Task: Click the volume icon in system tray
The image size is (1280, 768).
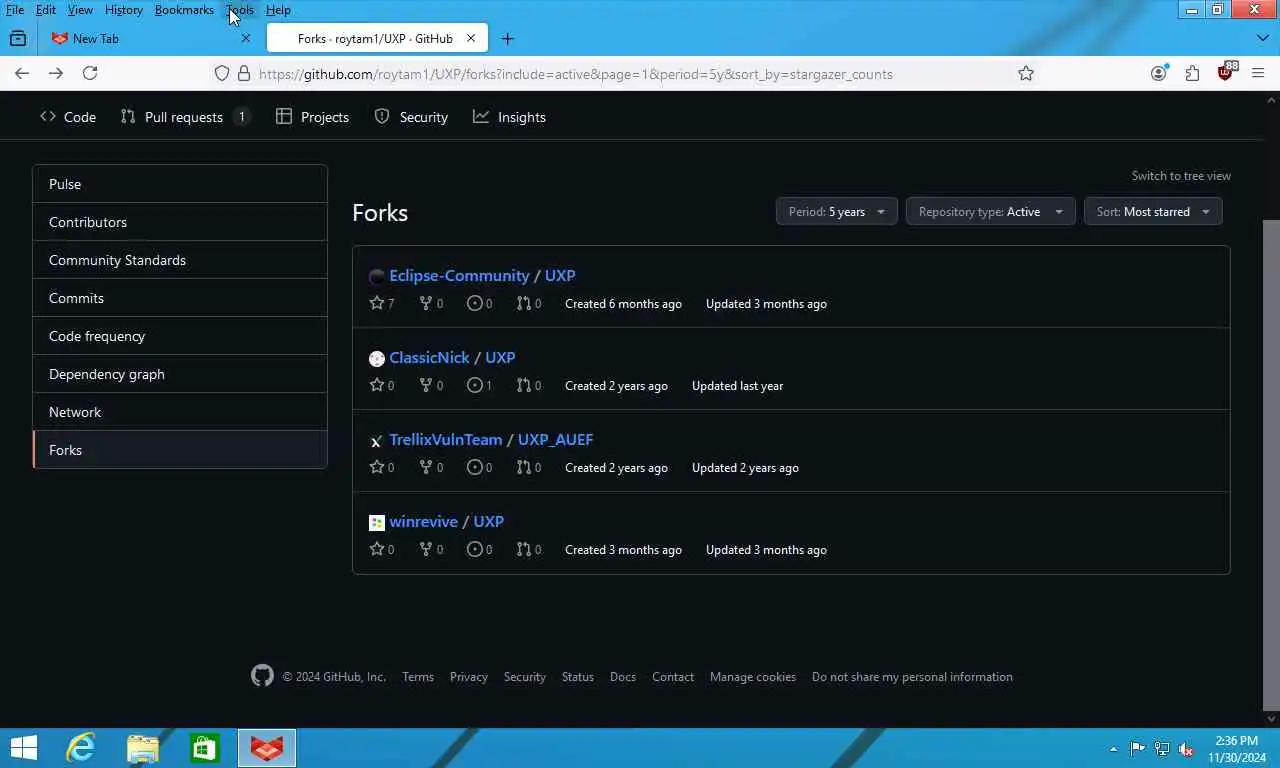Action: [1186, 749]
